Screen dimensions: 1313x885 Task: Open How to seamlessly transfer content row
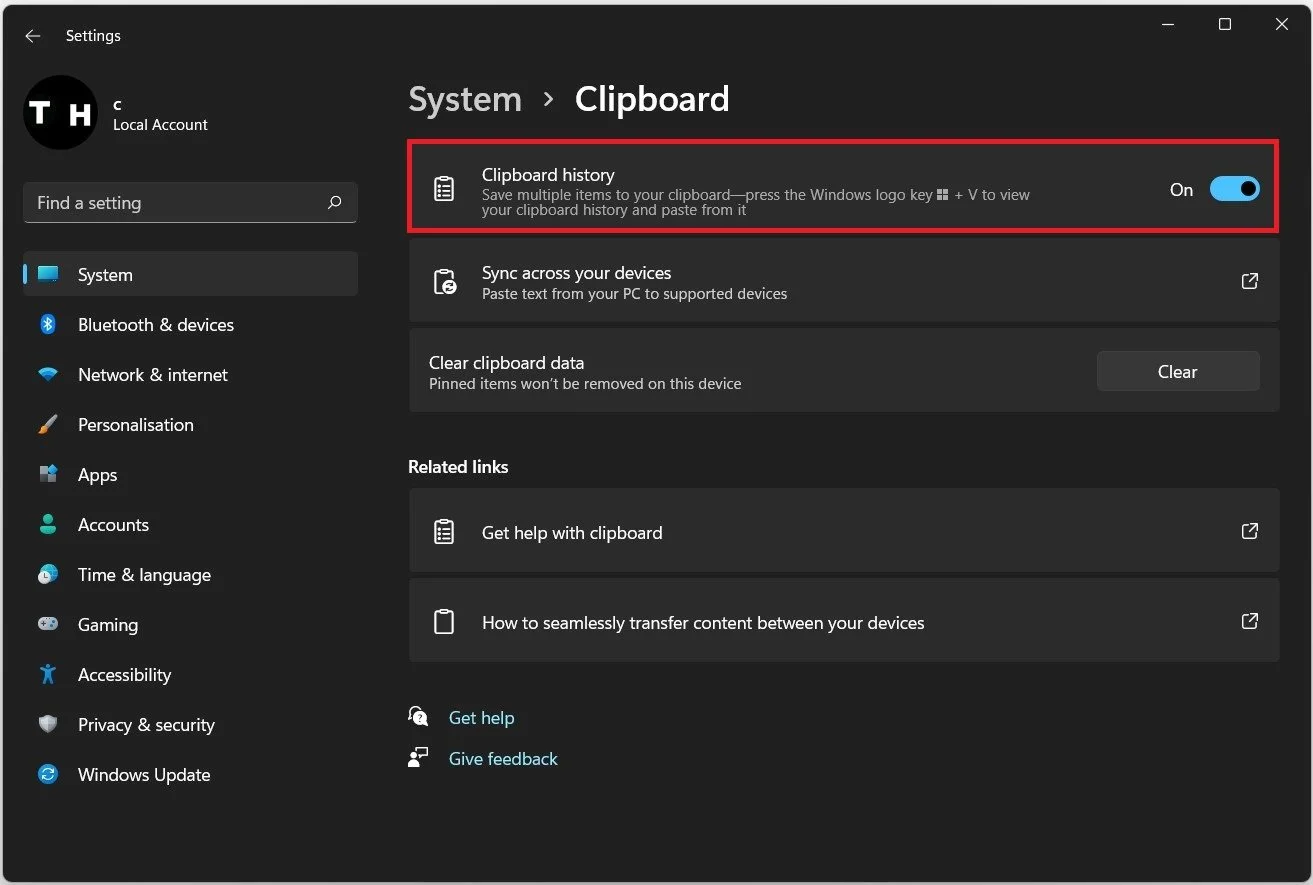(x=844, y=621)
